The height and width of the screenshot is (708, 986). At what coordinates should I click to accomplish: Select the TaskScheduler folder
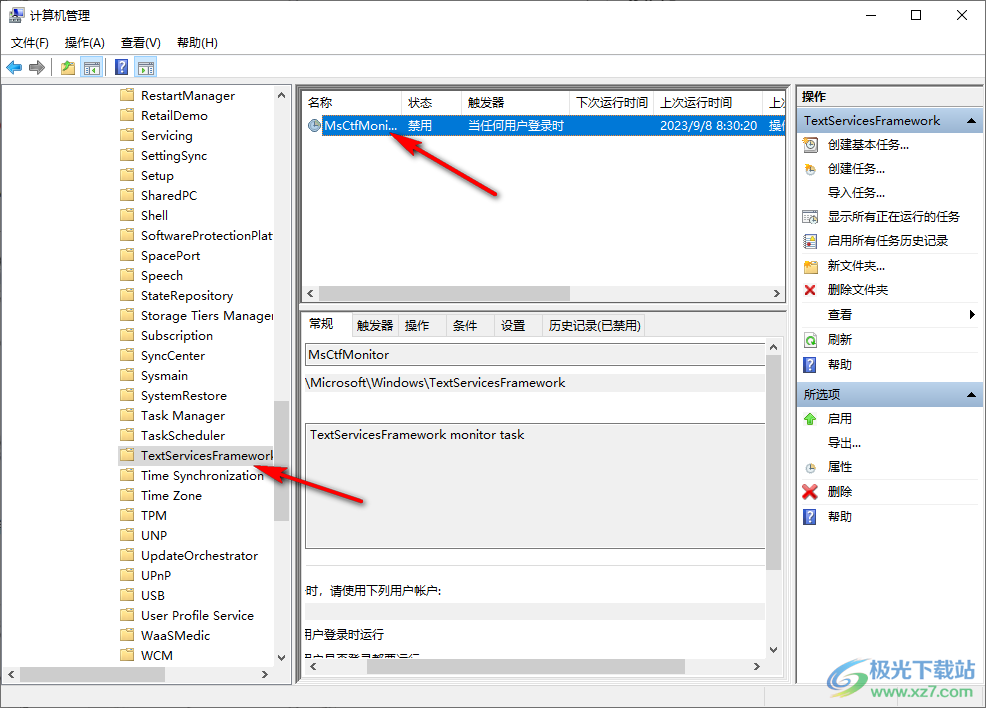click(182, 435)
